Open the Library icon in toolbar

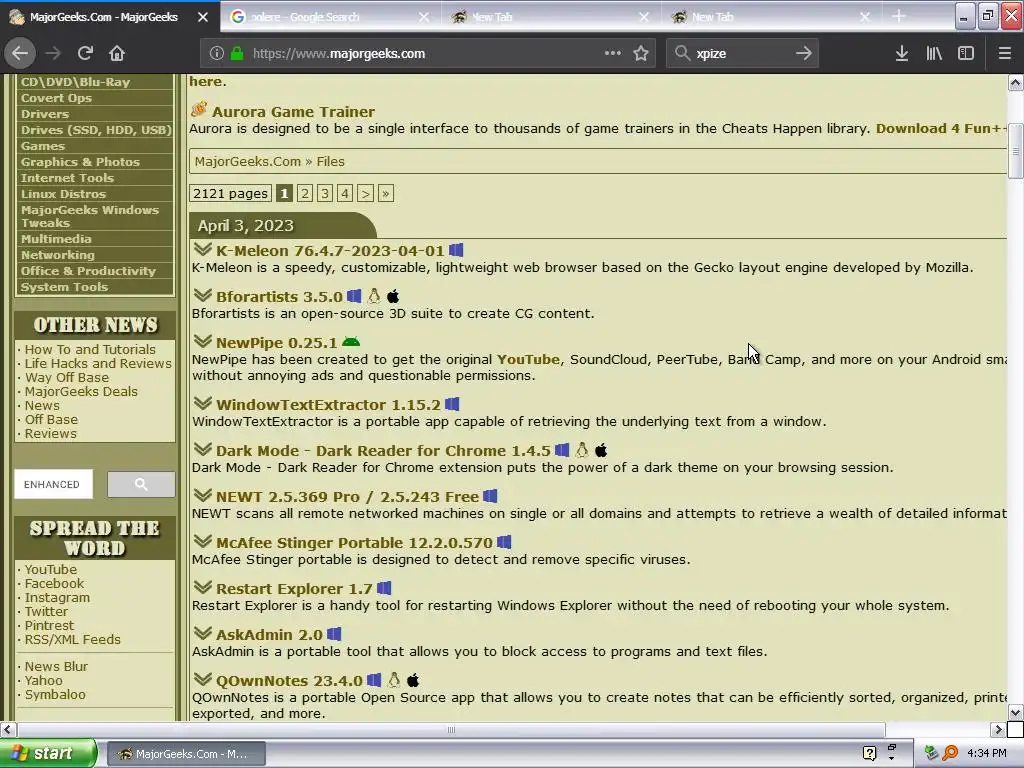(x=934, y=54)
